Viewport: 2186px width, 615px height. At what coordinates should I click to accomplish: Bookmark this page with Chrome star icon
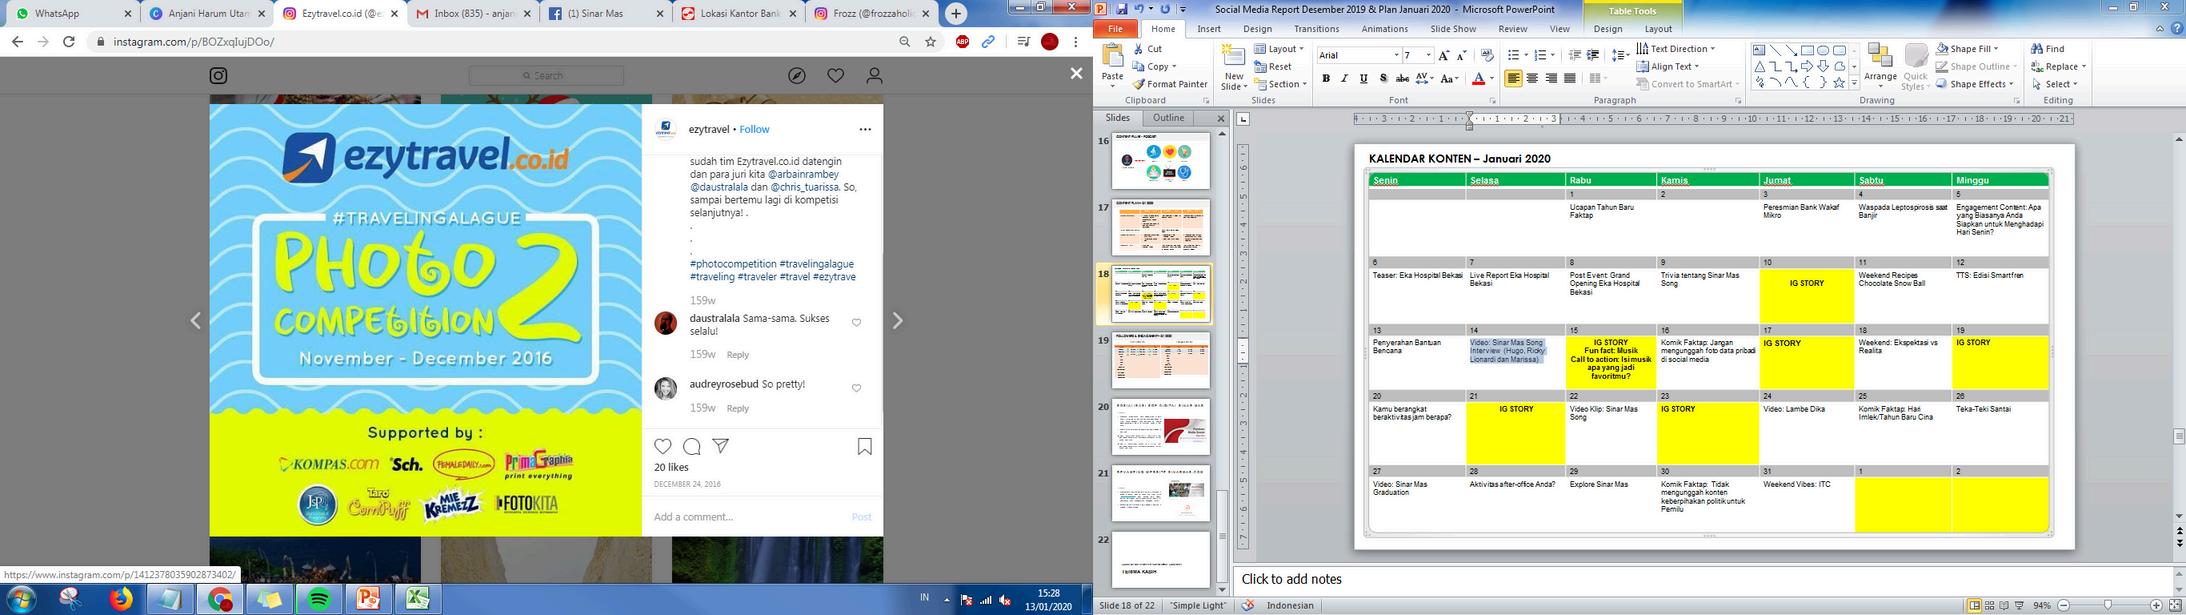(931, 42)
